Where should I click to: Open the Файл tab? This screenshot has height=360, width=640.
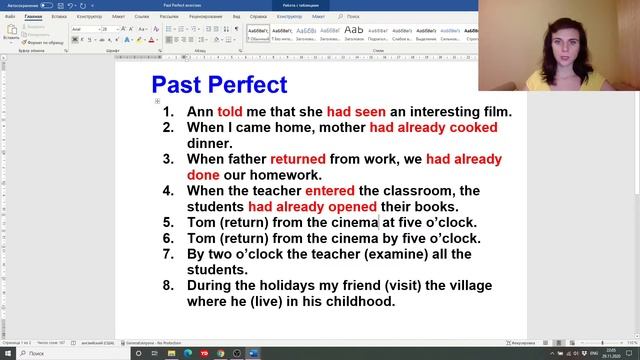pyautogui.click(x=10, y=17)
